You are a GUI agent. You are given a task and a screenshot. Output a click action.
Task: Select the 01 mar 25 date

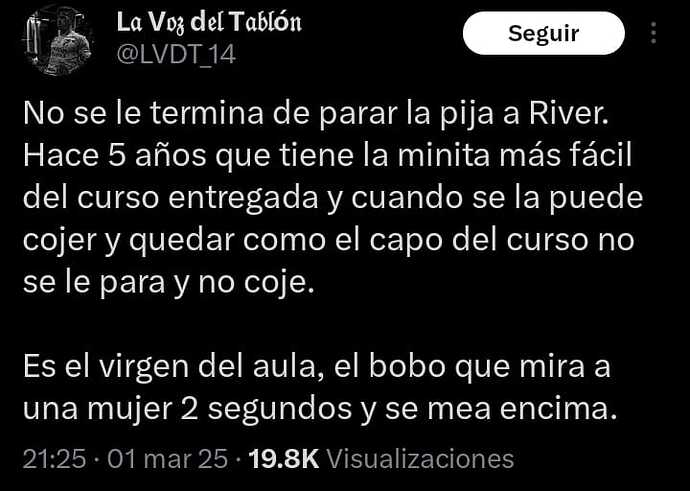[168, 459]
